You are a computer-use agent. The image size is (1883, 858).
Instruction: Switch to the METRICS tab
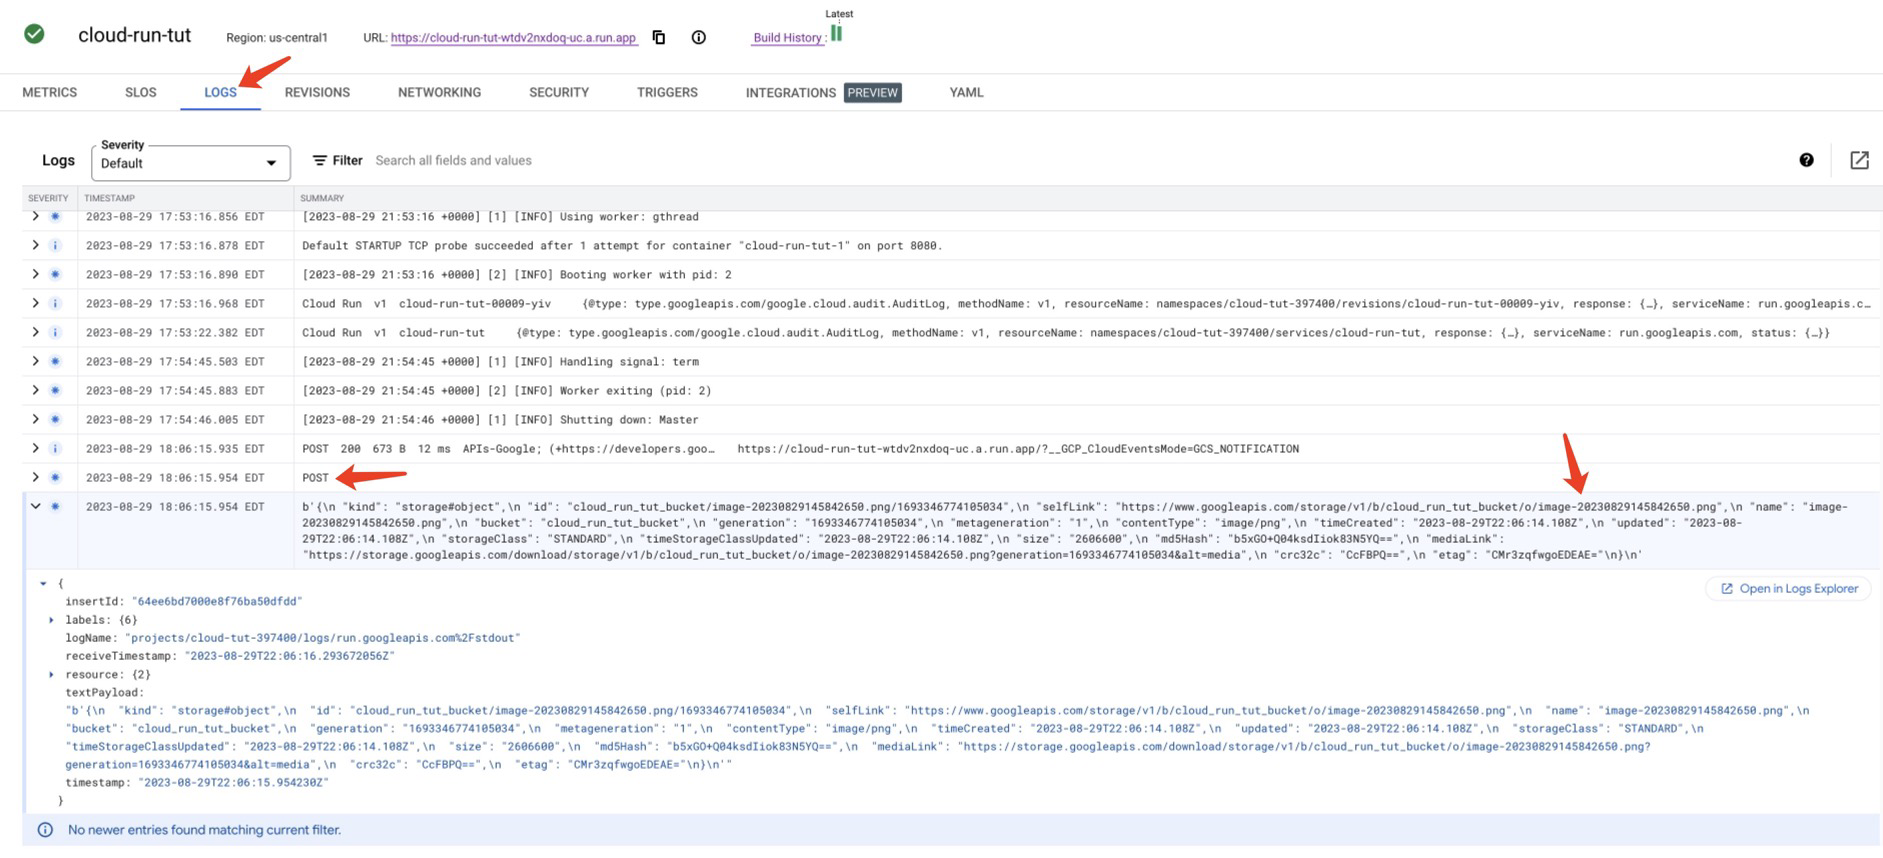pyautogui.click(x=50, y=92)
